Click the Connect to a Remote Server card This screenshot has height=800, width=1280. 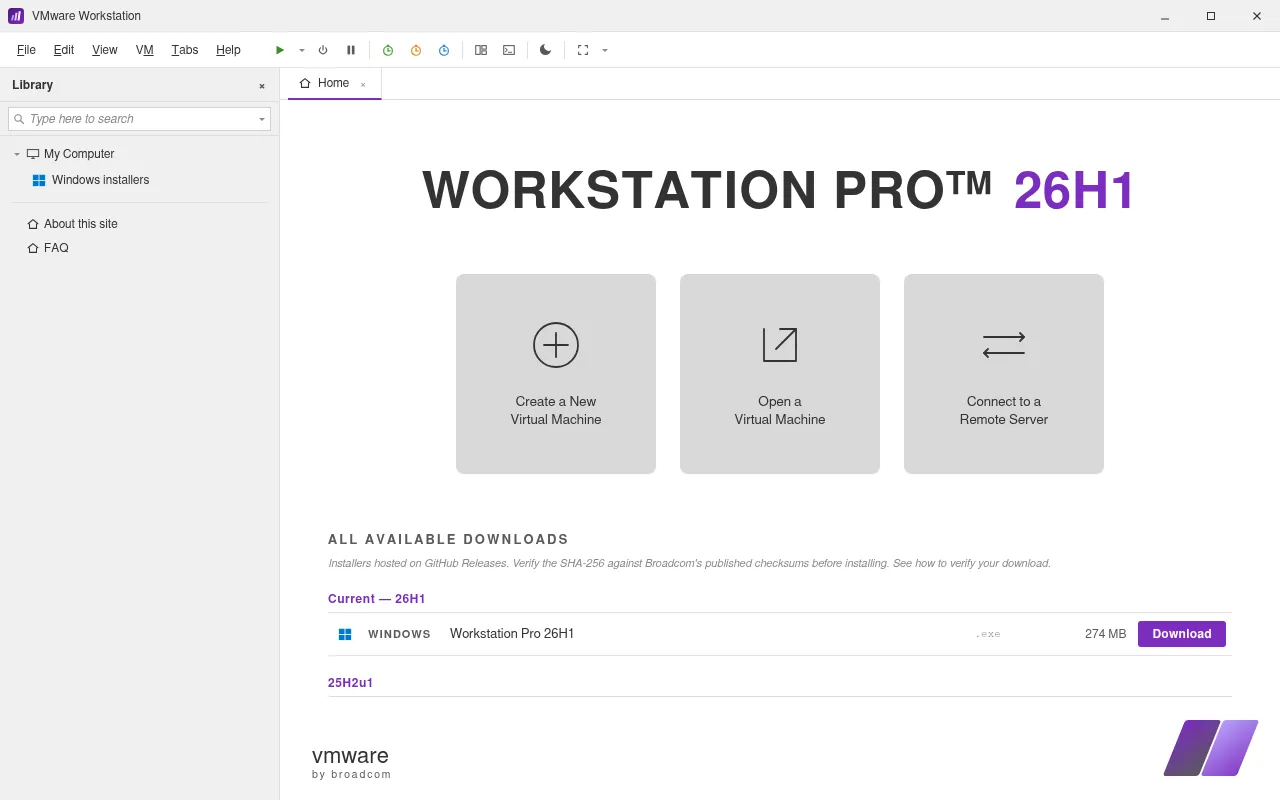click(x=1004, y=374)
